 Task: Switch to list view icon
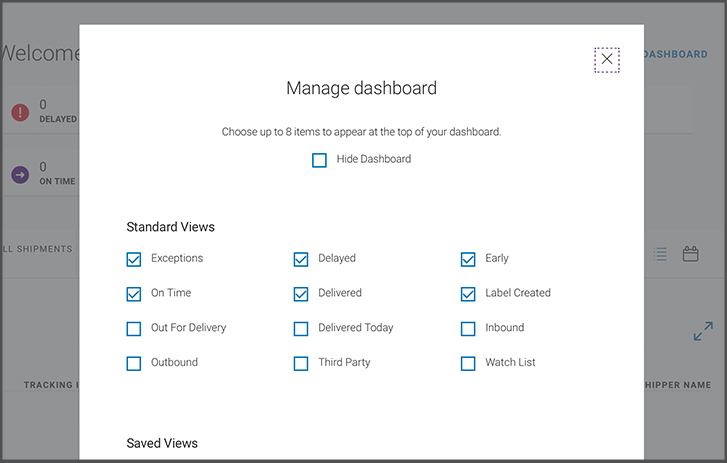pyautogui.click(x=660, y=254)
